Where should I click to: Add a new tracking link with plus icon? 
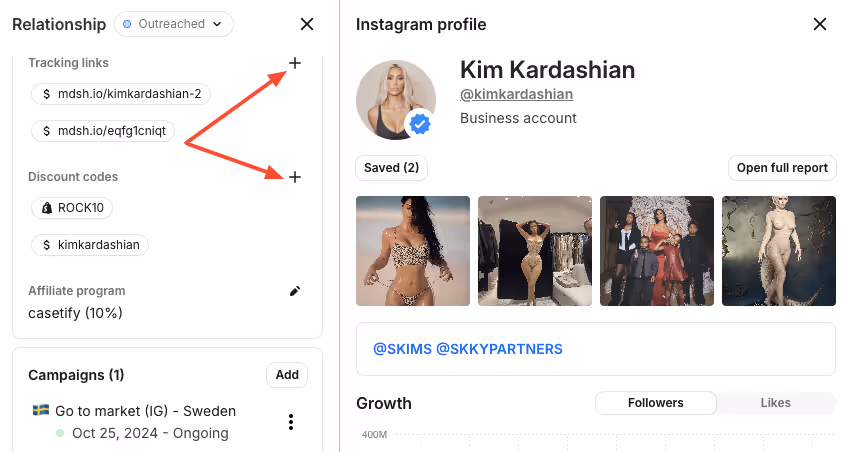pos(294,63)
